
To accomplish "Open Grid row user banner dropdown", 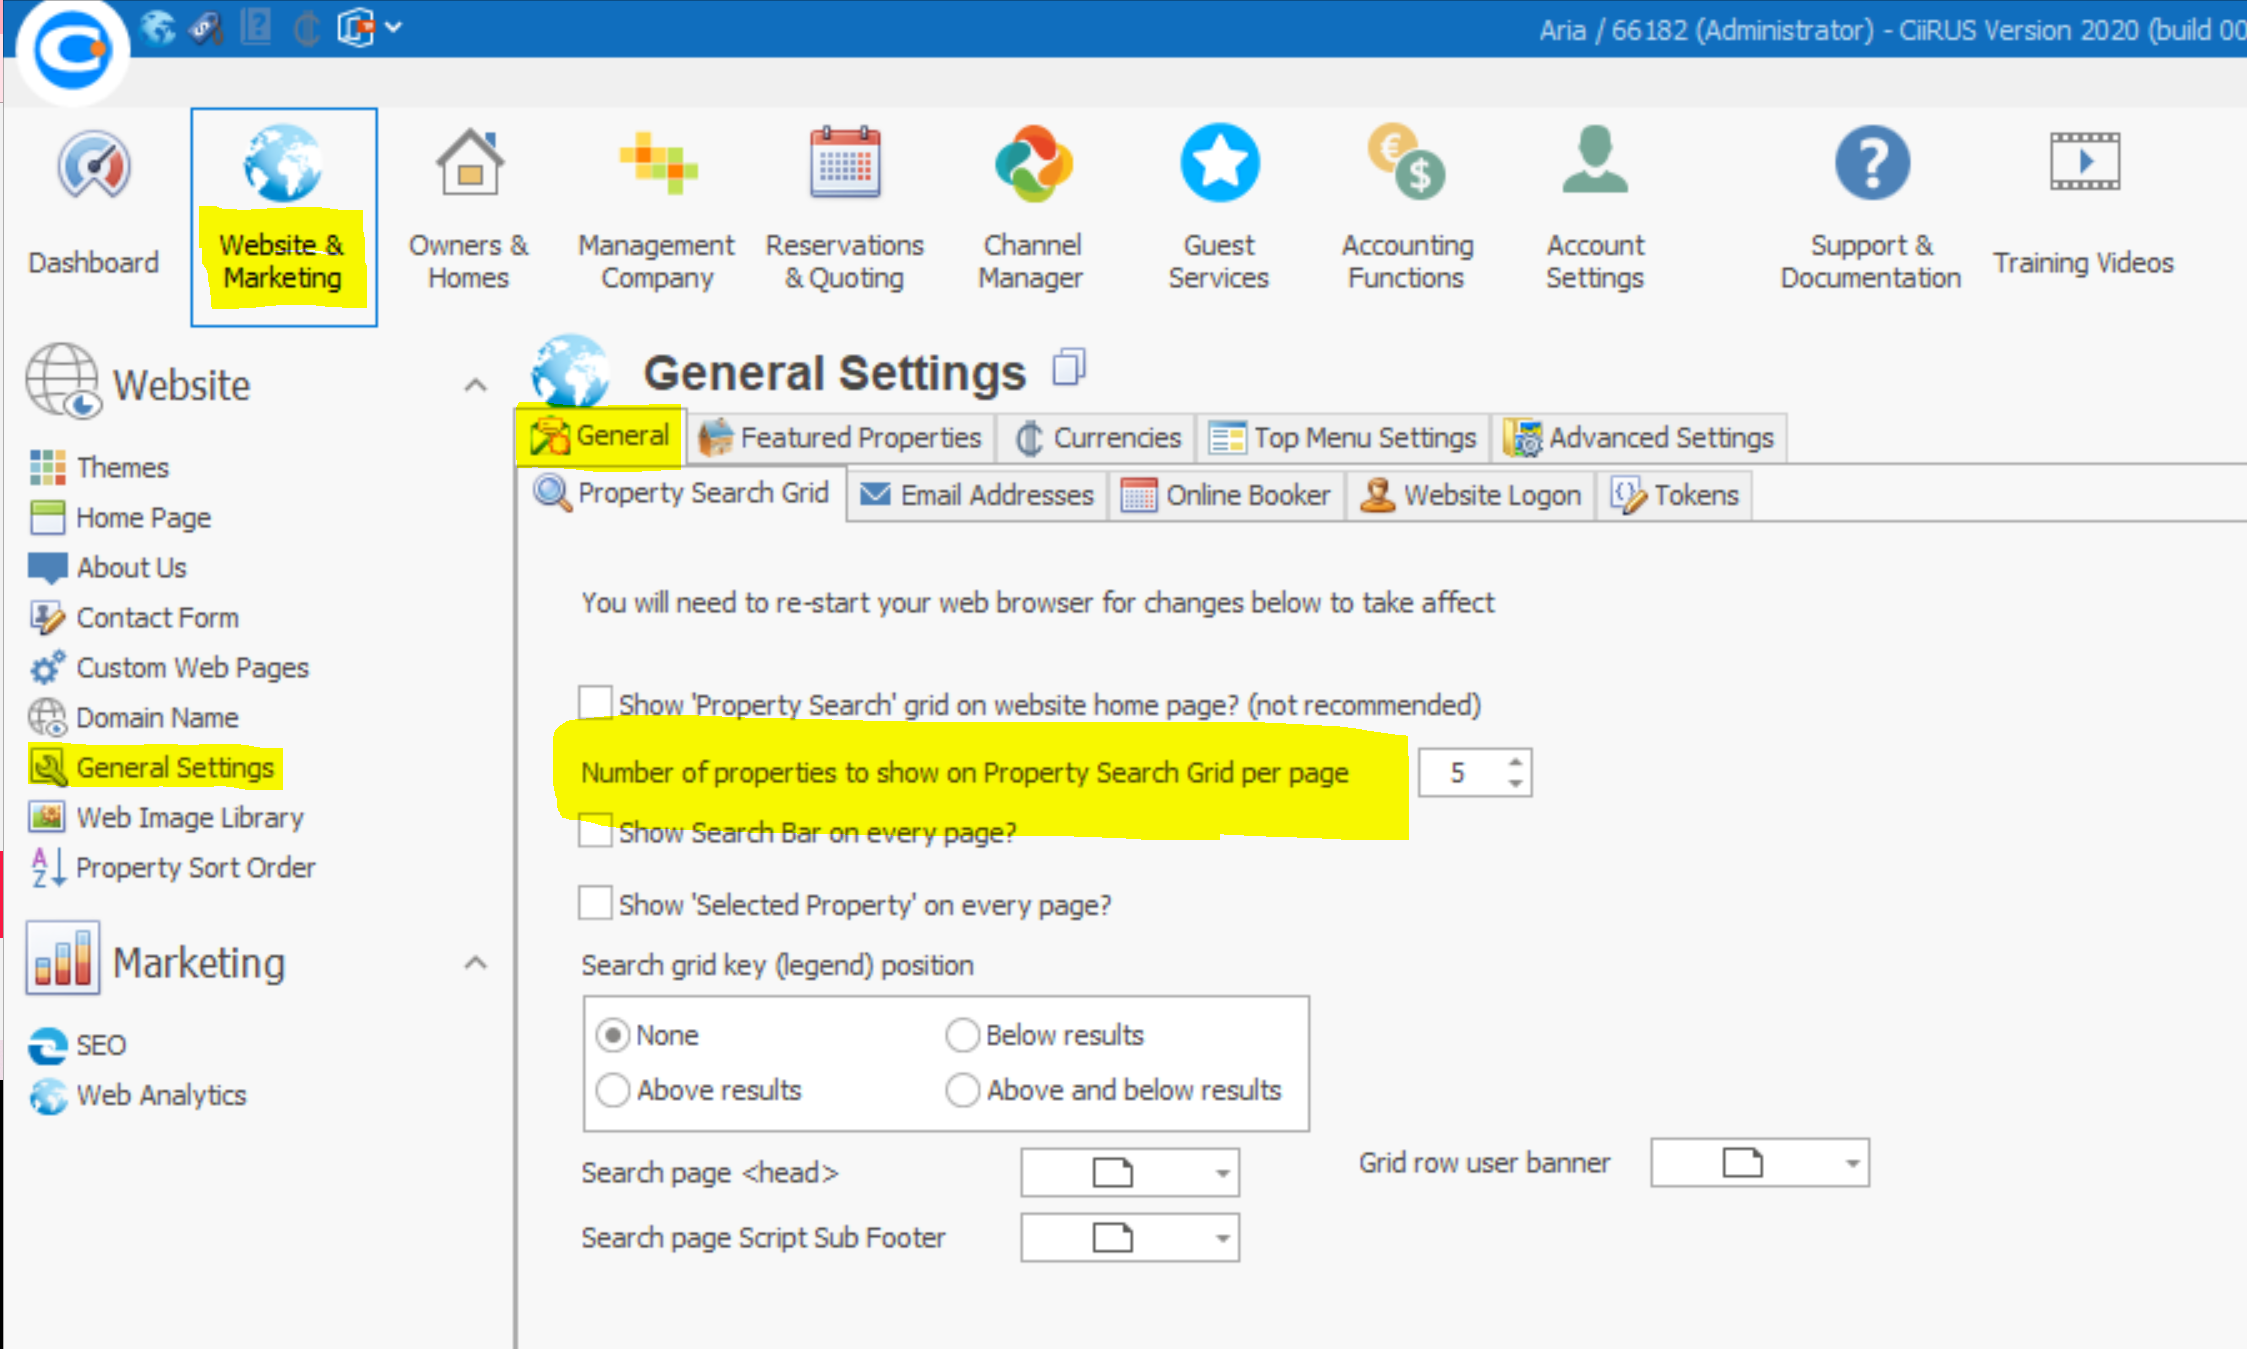I will click(x=1852, y=1163).
